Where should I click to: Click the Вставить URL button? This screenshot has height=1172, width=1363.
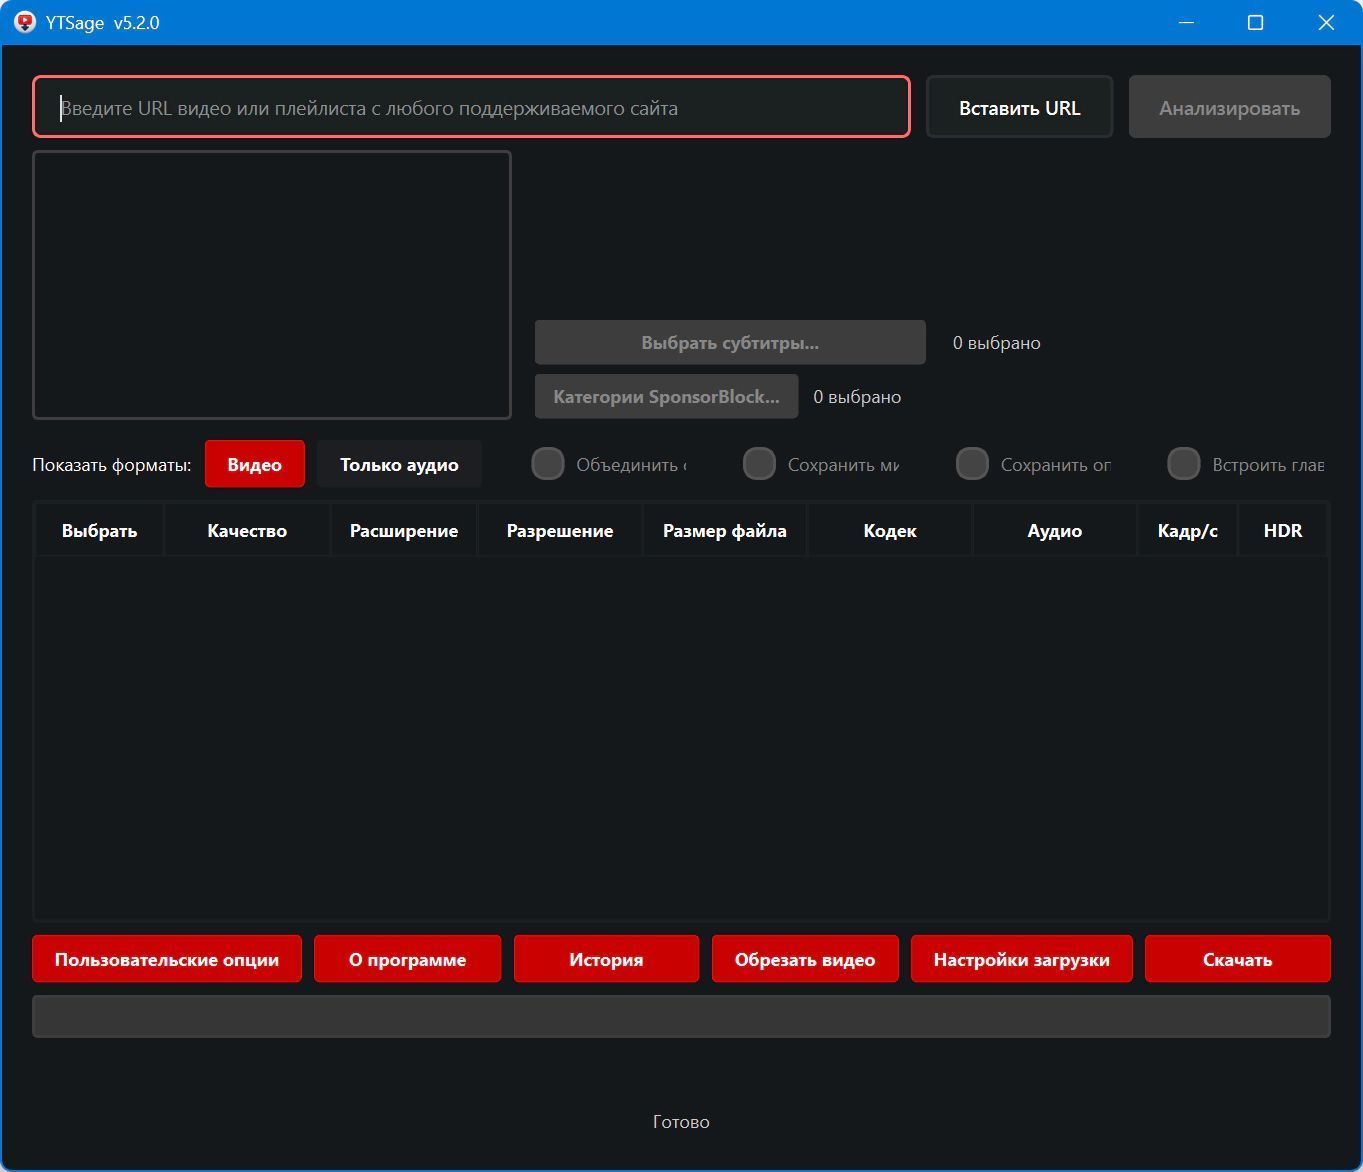[1019, 107]
